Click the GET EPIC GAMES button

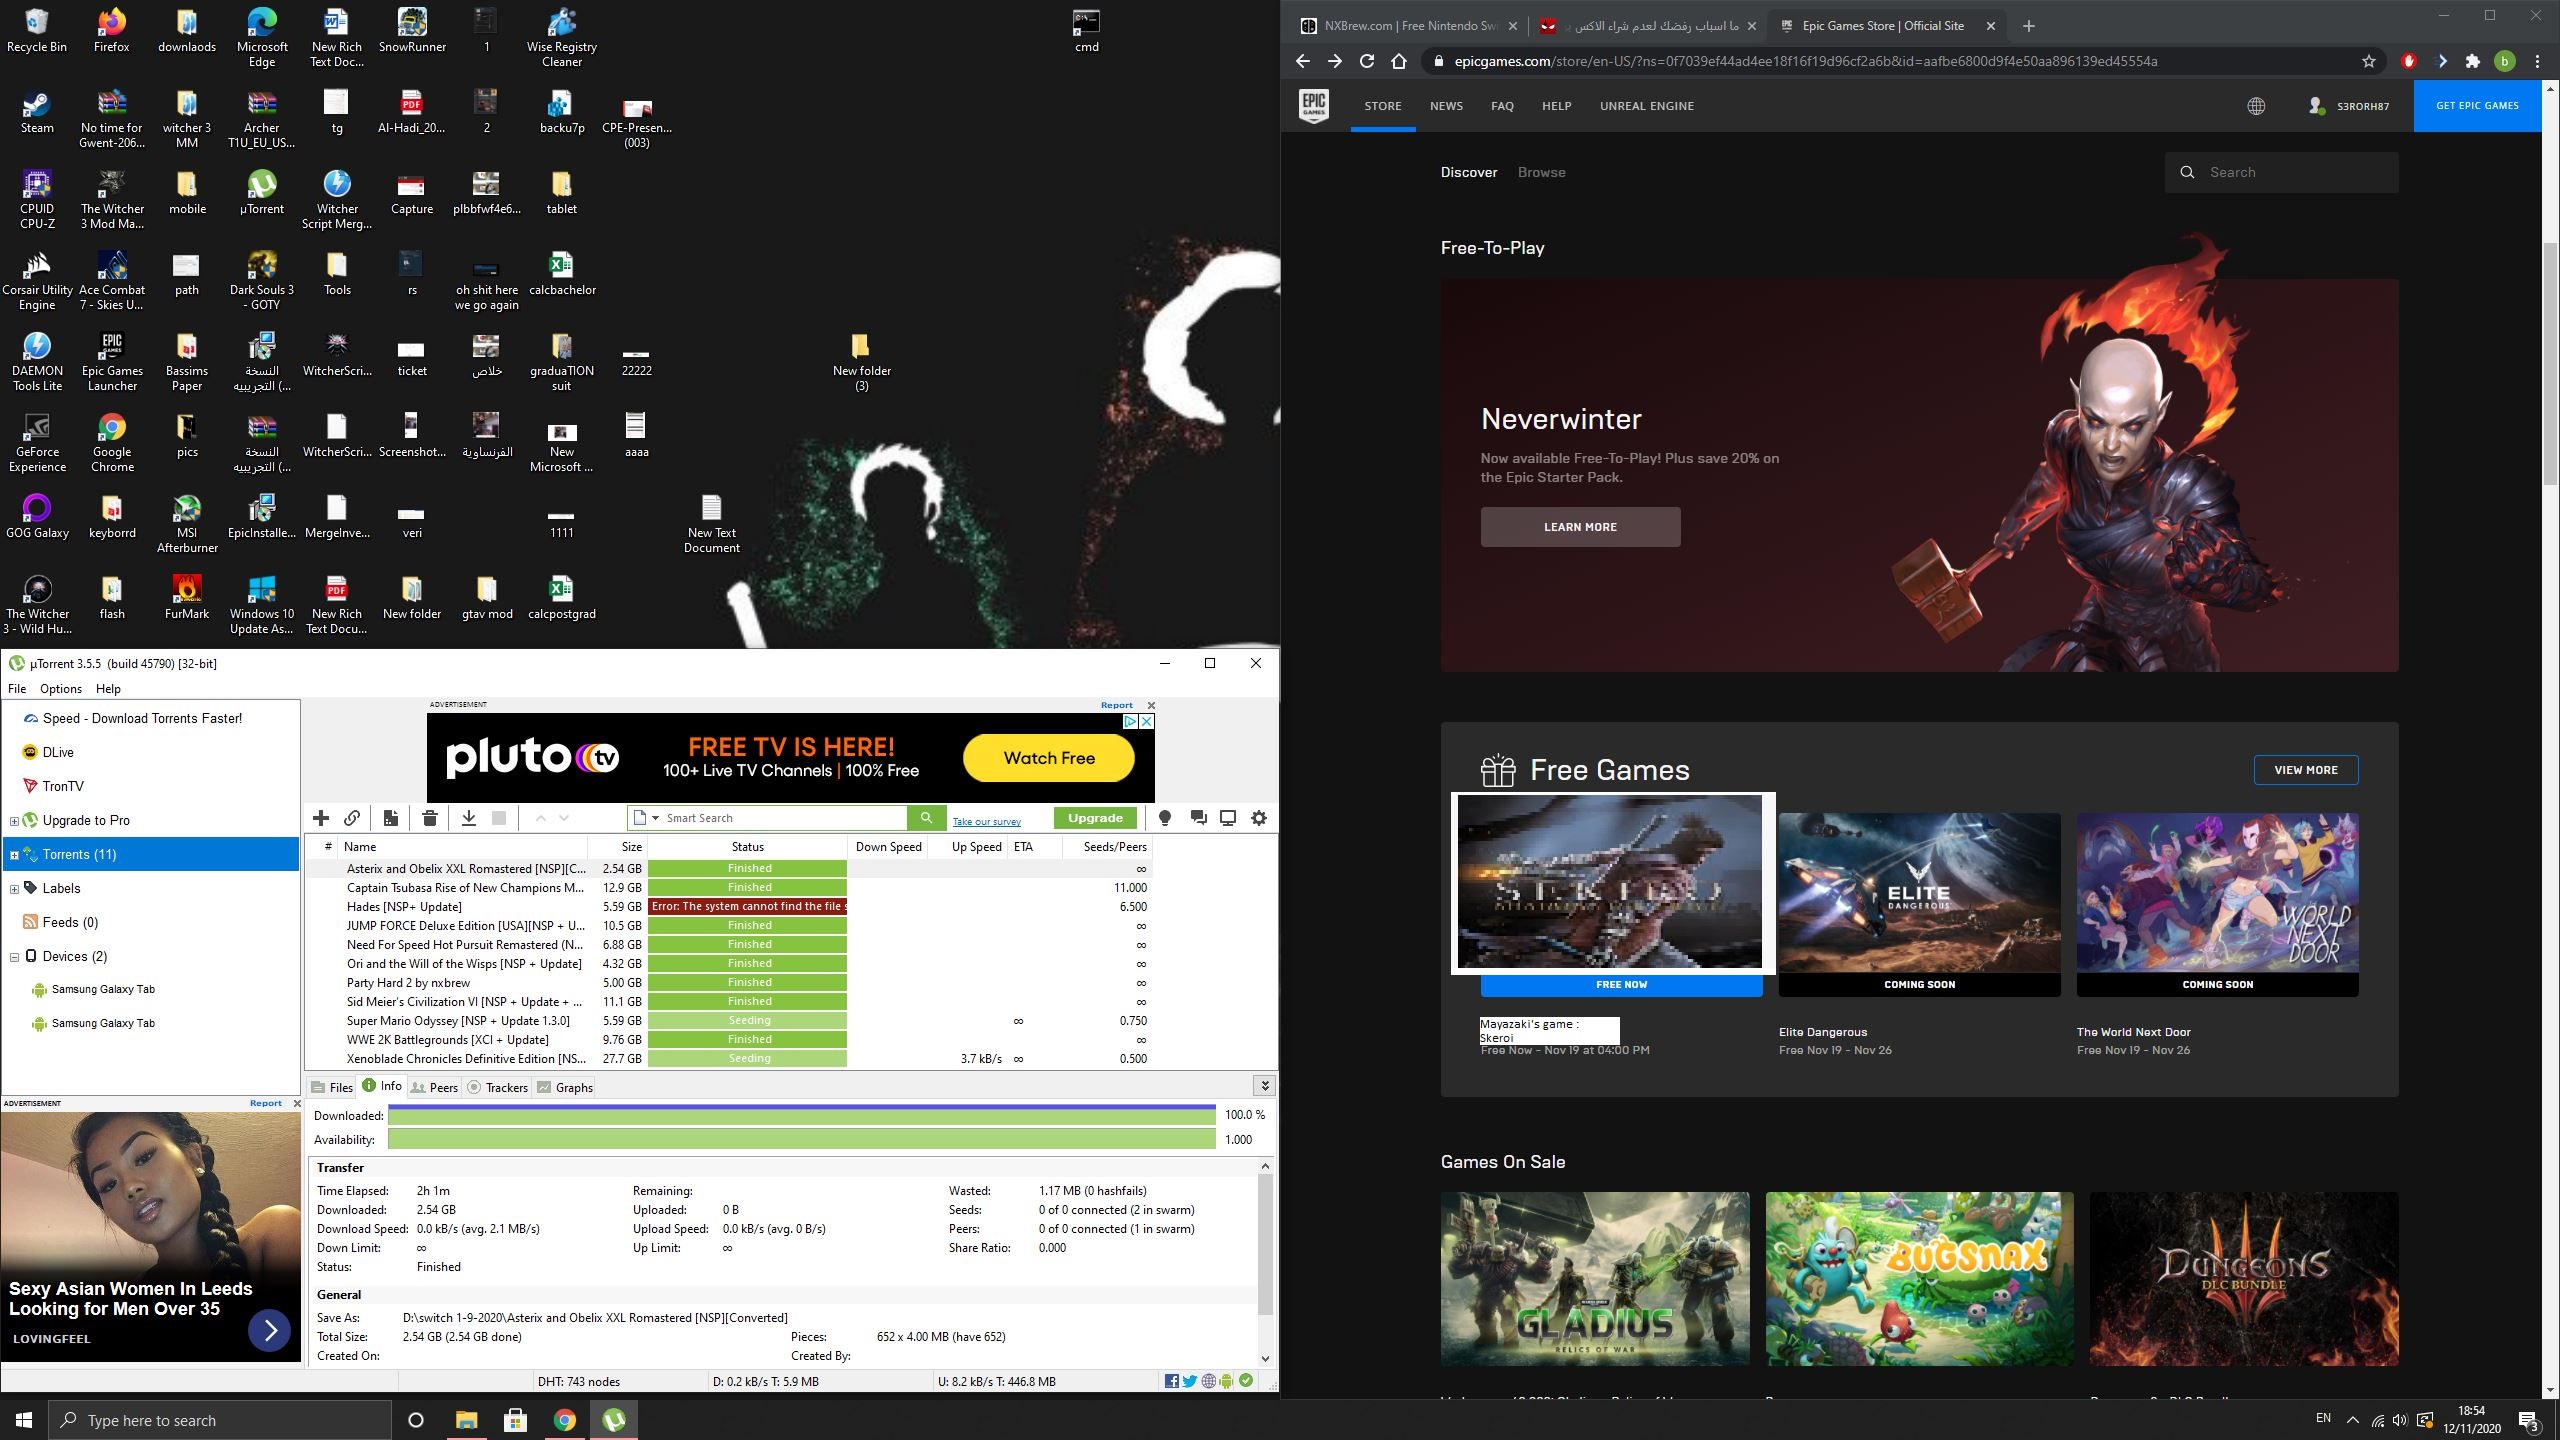point(2477,106)
